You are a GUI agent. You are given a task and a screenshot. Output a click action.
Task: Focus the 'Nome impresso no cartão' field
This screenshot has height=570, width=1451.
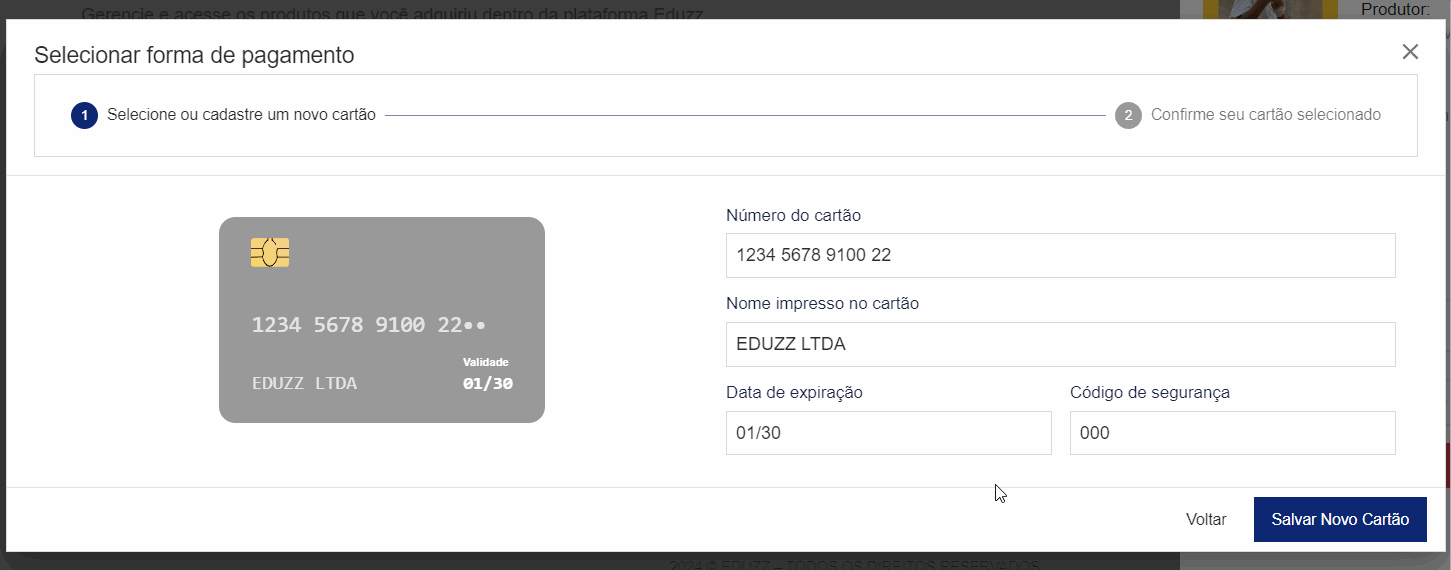coord(1060,345)
